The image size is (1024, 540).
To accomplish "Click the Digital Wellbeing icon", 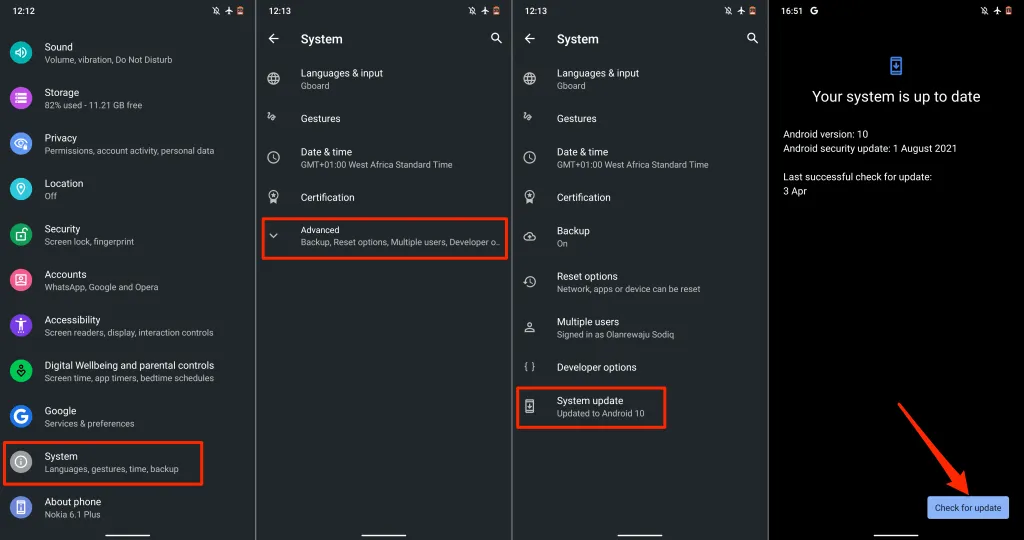I will [x=21, y=371].
